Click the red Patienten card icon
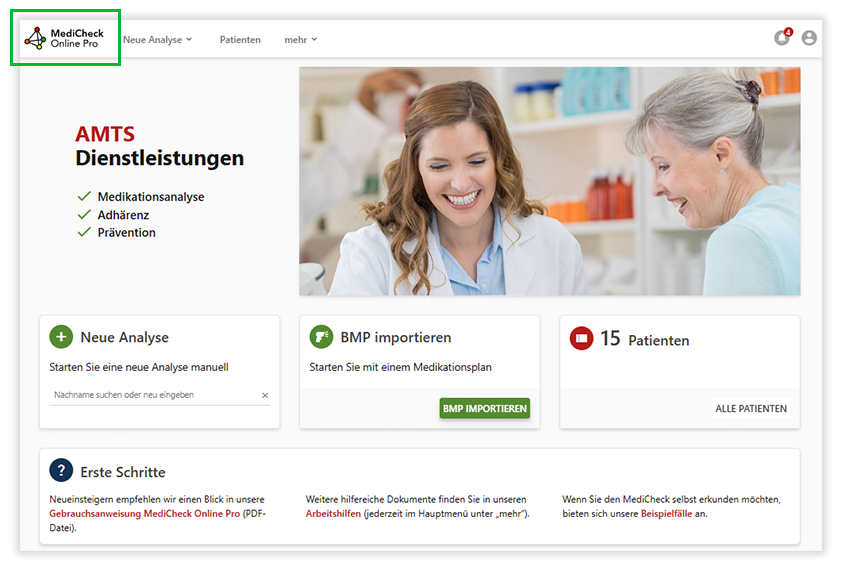 [581, 339]
